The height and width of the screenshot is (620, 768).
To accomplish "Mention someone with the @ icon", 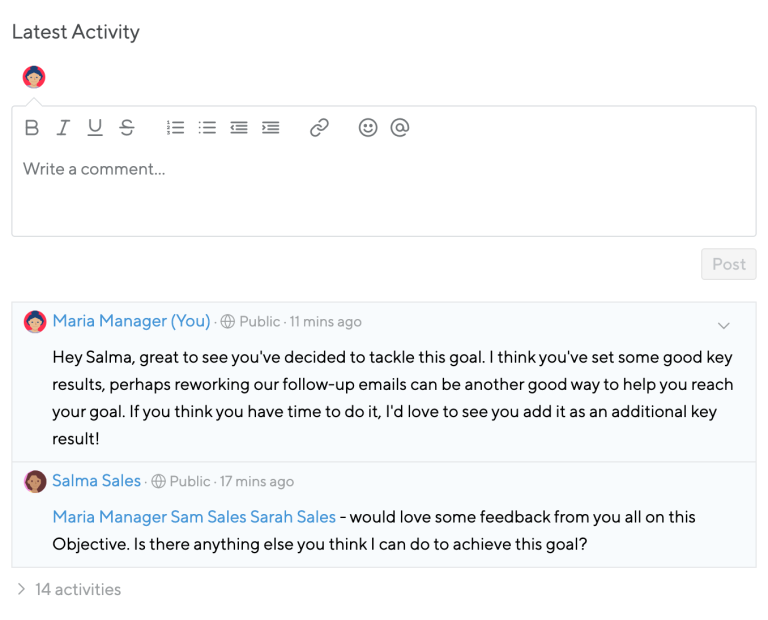I will click(x=400, y=128).
